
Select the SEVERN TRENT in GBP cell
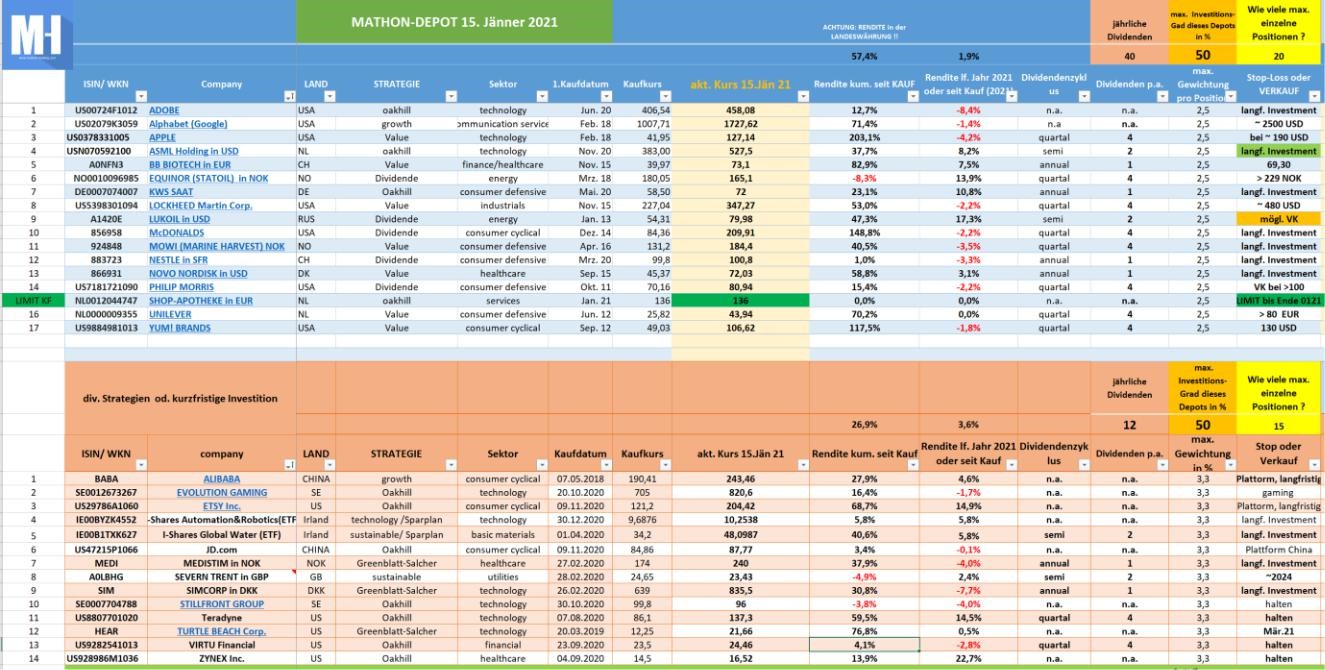pos(221,576)
